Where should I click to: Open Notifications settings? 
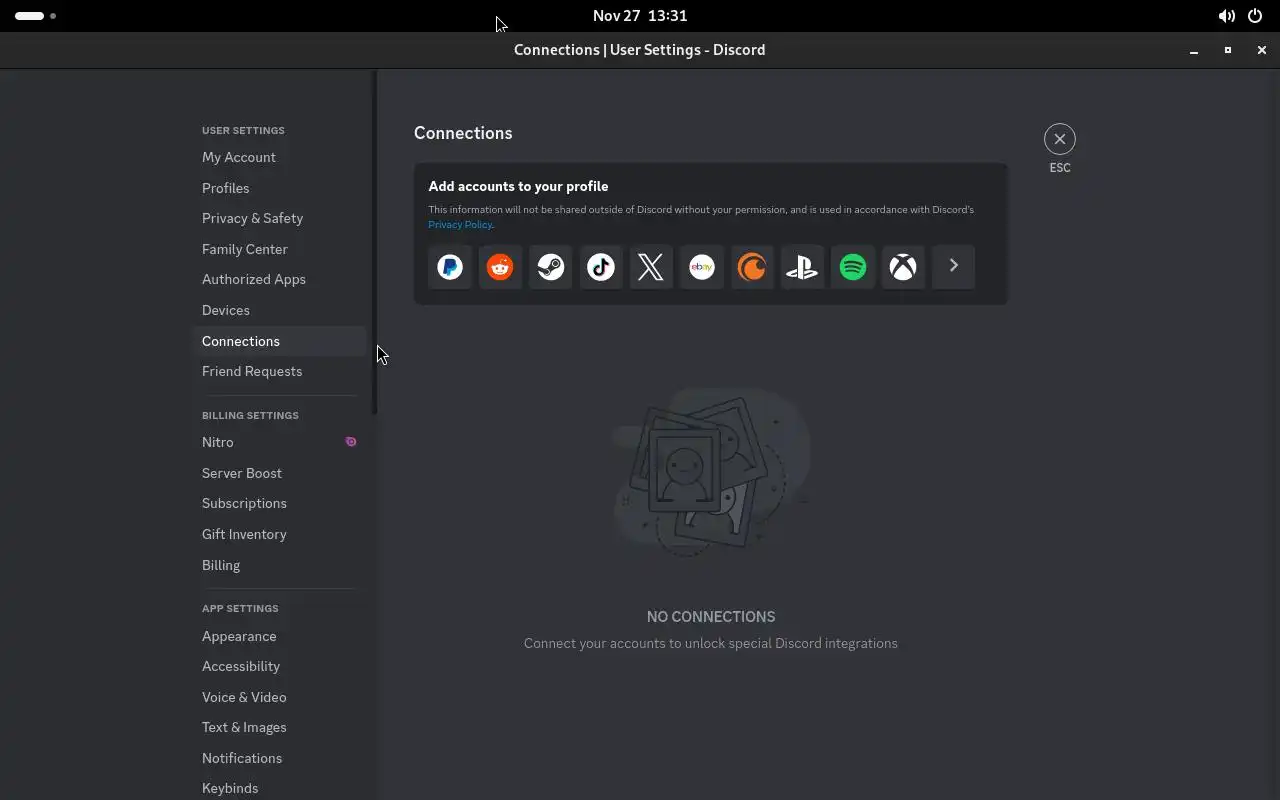279,758
